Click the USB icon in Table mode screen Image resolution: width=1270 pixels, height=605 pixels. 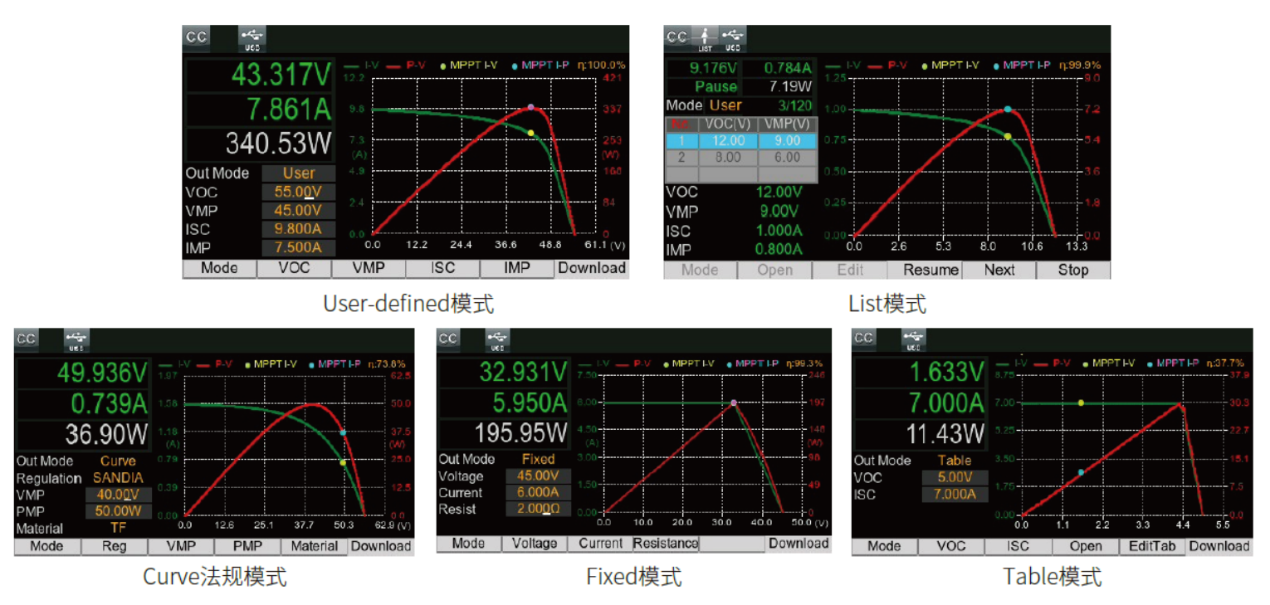(x=913, y=339)
